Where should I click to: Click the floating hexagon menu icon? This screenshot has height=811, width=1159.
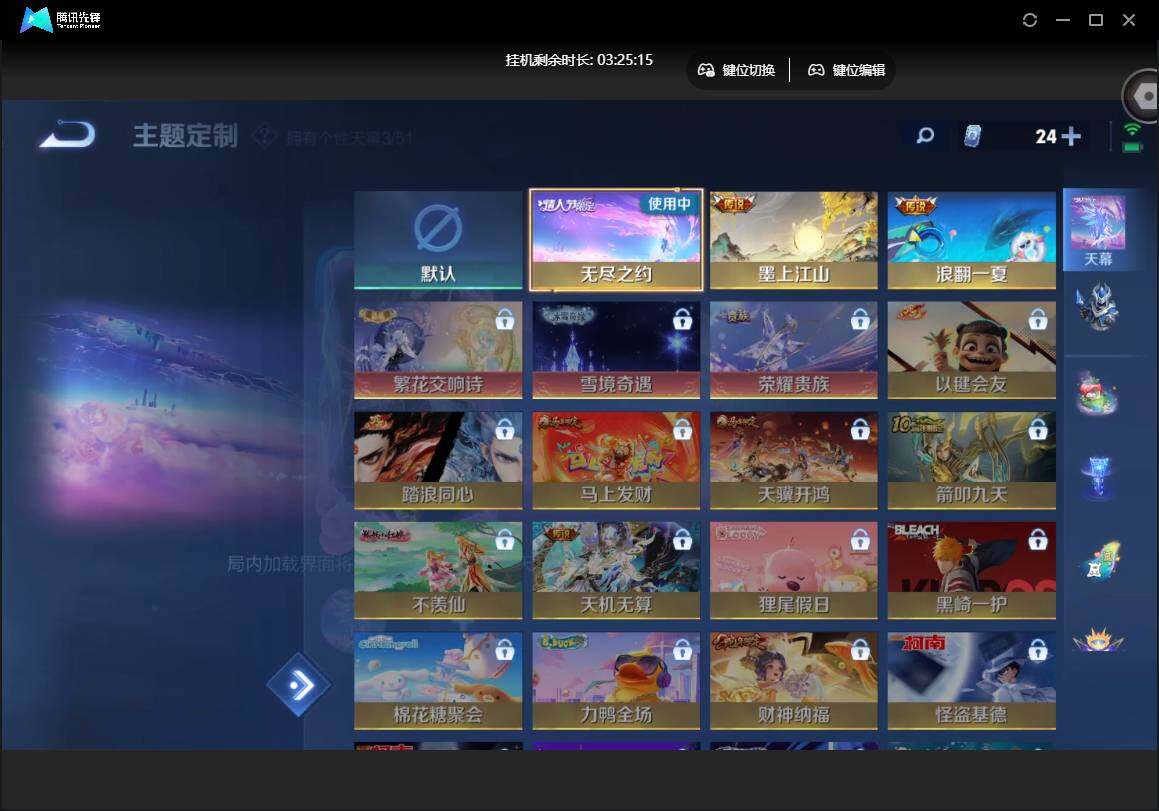tap(1143, 97)
